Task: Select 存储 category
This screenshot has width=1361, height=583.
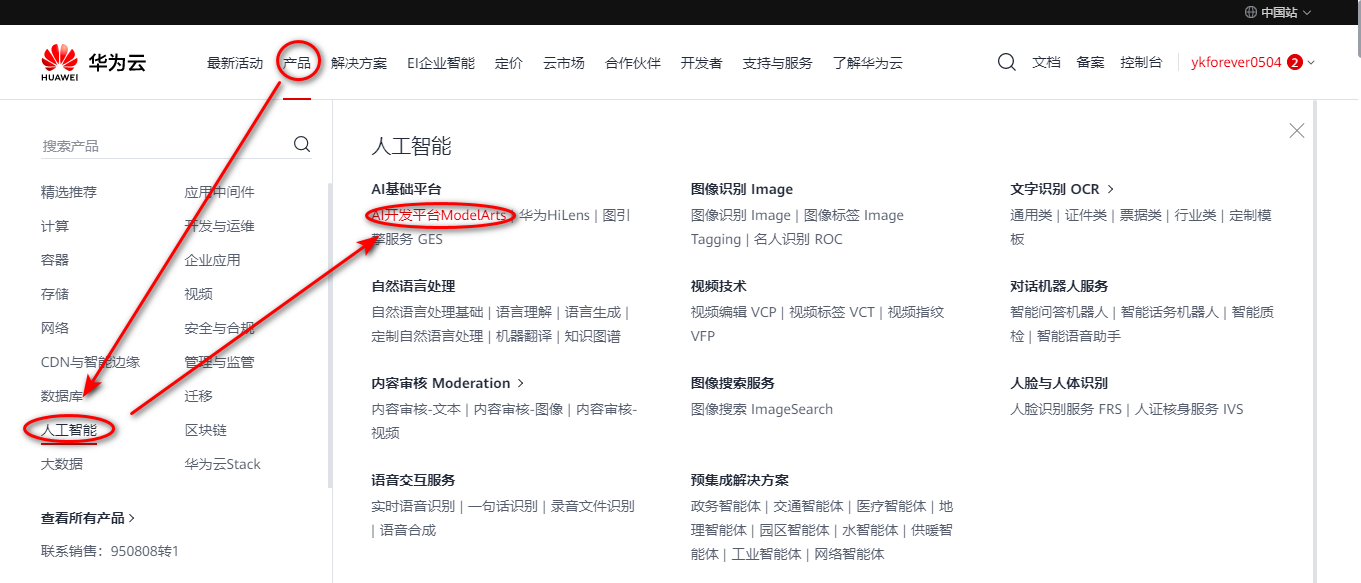Action: 55,294
